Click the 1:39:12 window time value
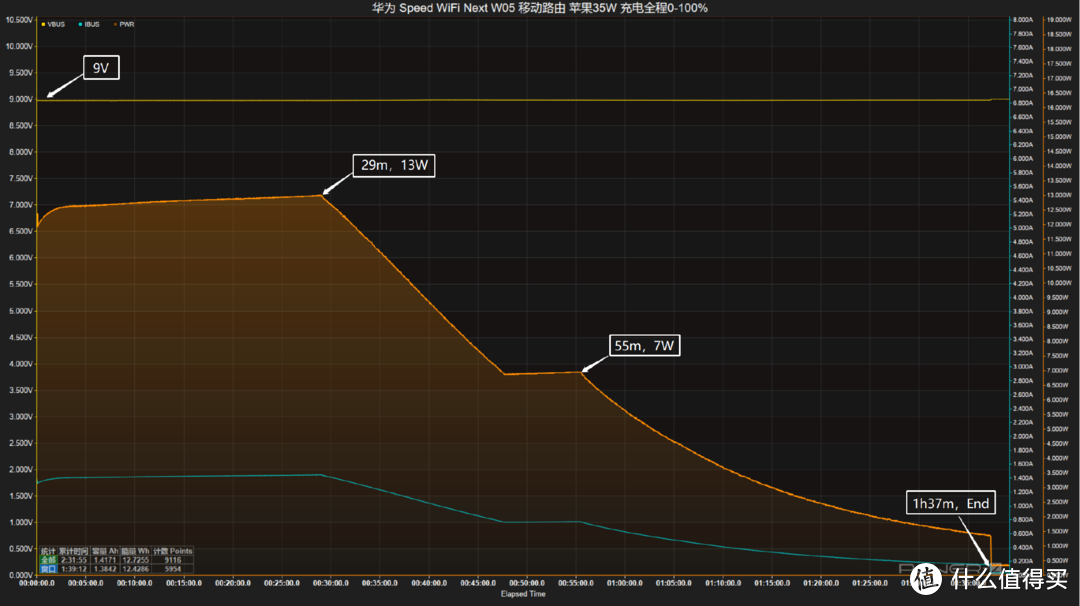The height and width of the screenshot is (606, 1080). [x=74, y=569]
